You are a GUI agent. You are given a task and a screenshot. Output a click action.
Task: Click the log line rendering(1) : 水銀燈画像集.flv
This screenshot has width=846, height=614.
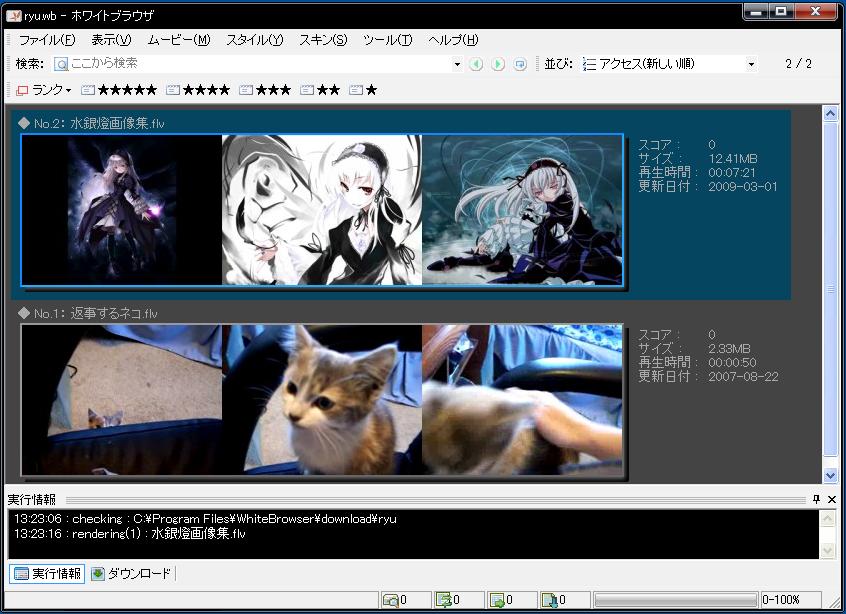(x=129, y=534)
